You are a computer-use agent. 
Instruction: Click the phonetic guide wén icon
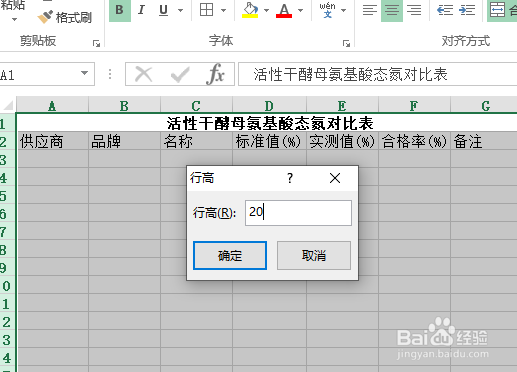pos(327,10)
